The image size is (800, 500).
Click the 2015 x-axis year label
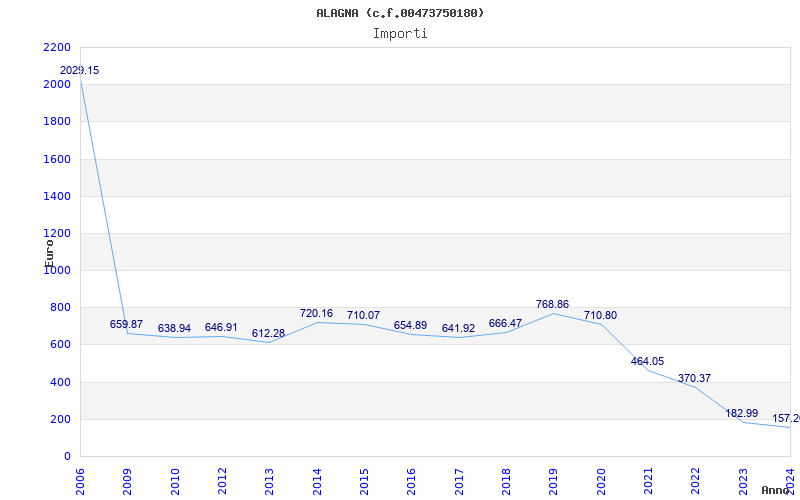coord(364,482)
